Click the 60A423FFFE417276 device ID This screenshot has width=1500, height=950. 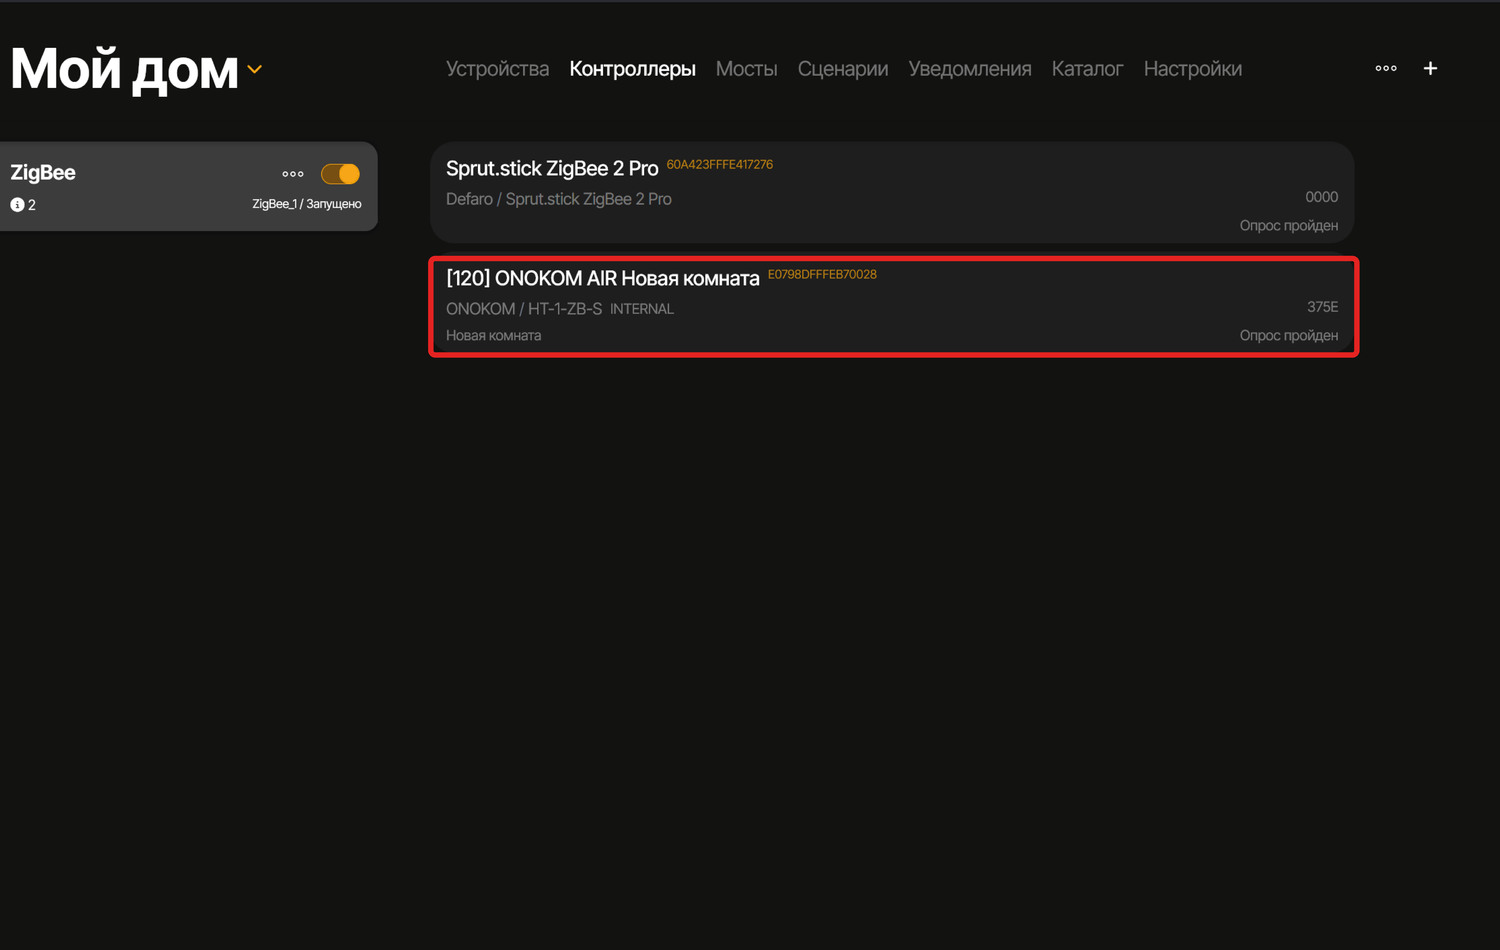click(x=719, y=164)
